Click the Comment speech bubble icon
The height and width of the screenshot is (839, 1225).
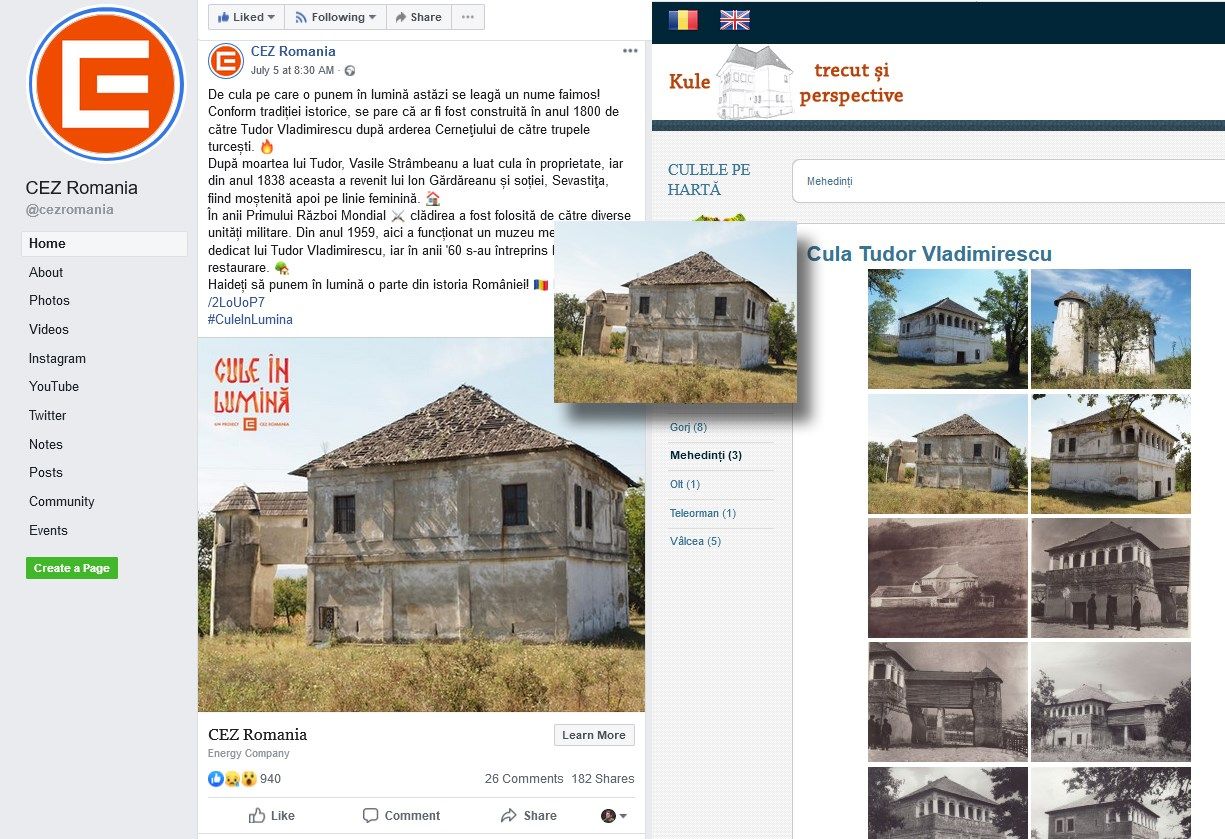tap(371, 815)
